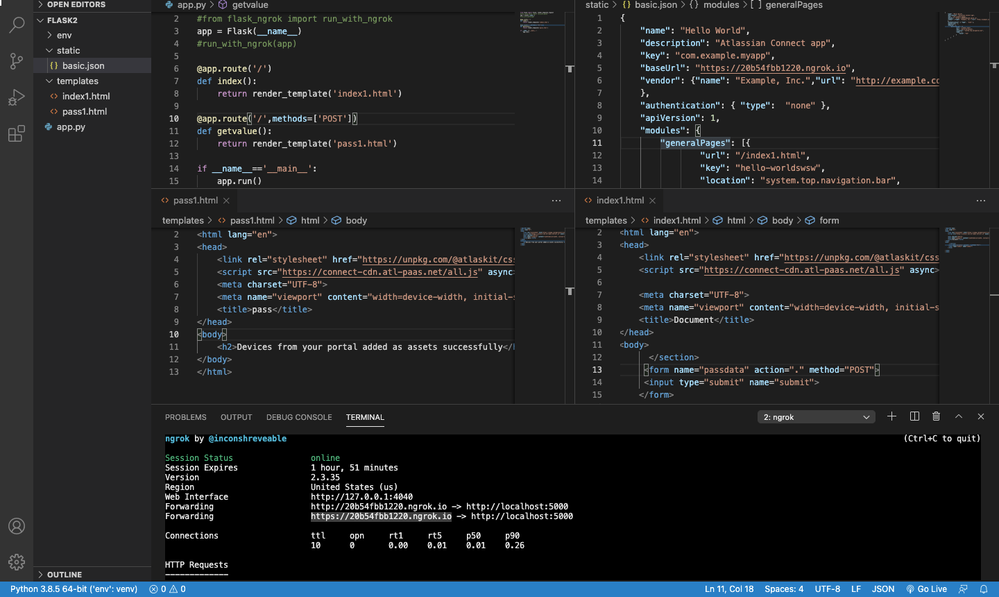Open the Extensions view
Viewport: 999px width, 597px height.
click(x=15, y=133)
